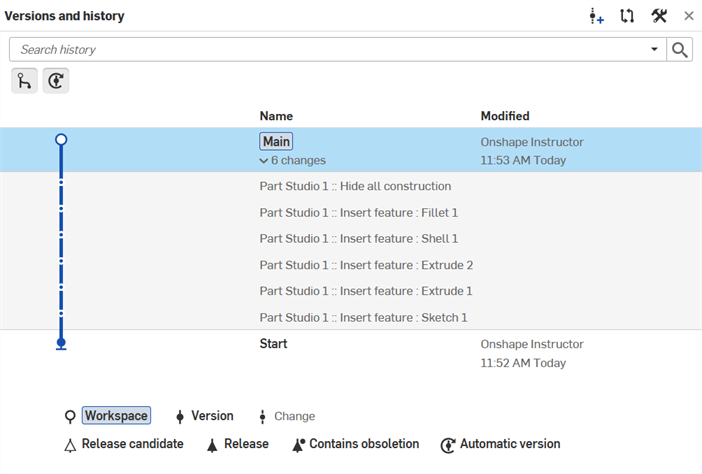Close the Versions and history panel
The image size is (702, 474).
pos(689,16)
